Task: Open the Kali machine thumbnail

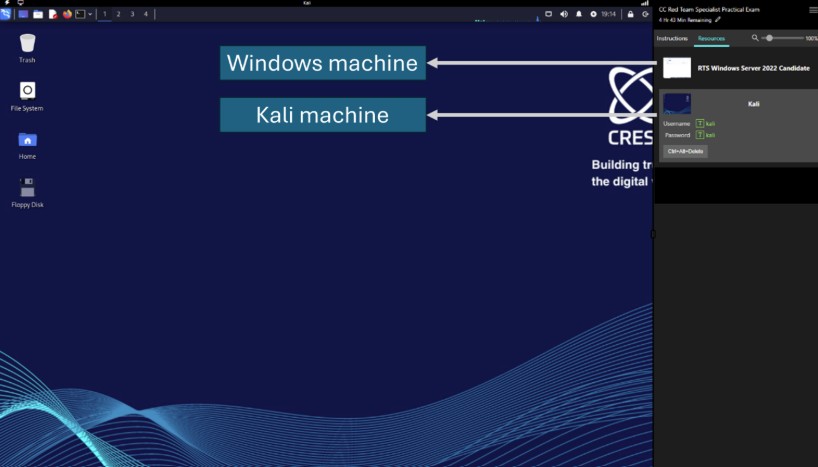Action: point(677,104)
